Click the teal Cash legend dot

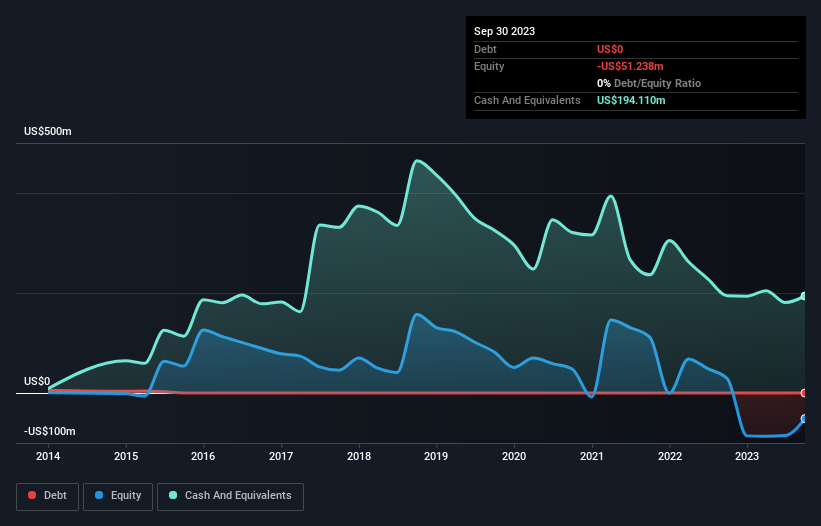pyautogui.click(x=174, y=495)
